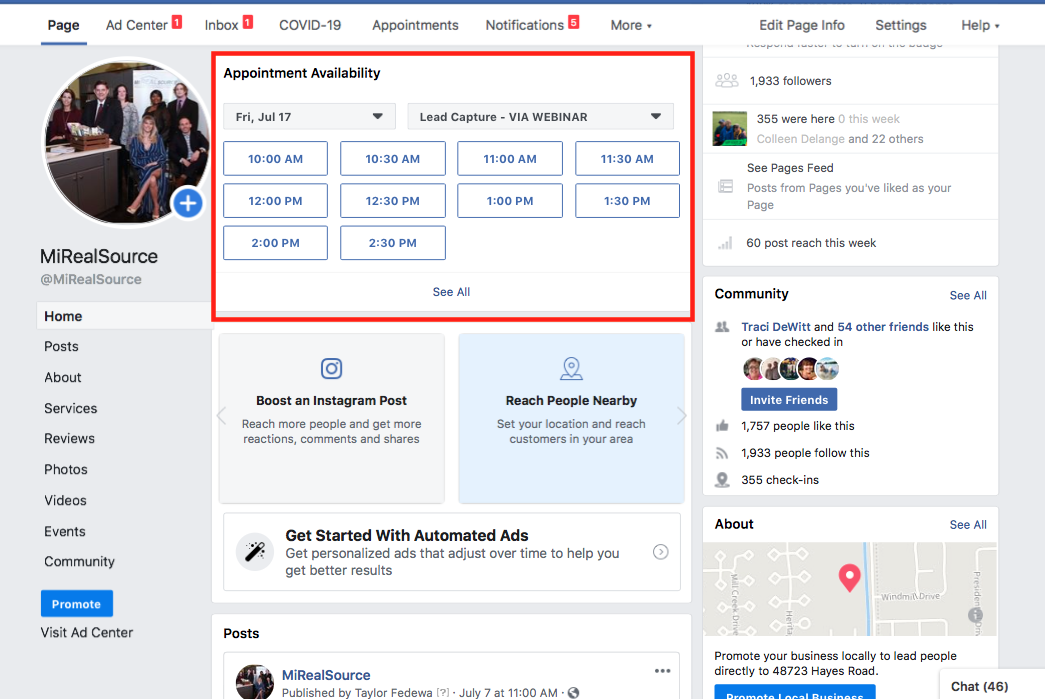Image resolution: width=1045 pixels, height=699 pixels.
Task: Click Visit Ad Center link
Action: pyautogui.click(x=87, y=632)
